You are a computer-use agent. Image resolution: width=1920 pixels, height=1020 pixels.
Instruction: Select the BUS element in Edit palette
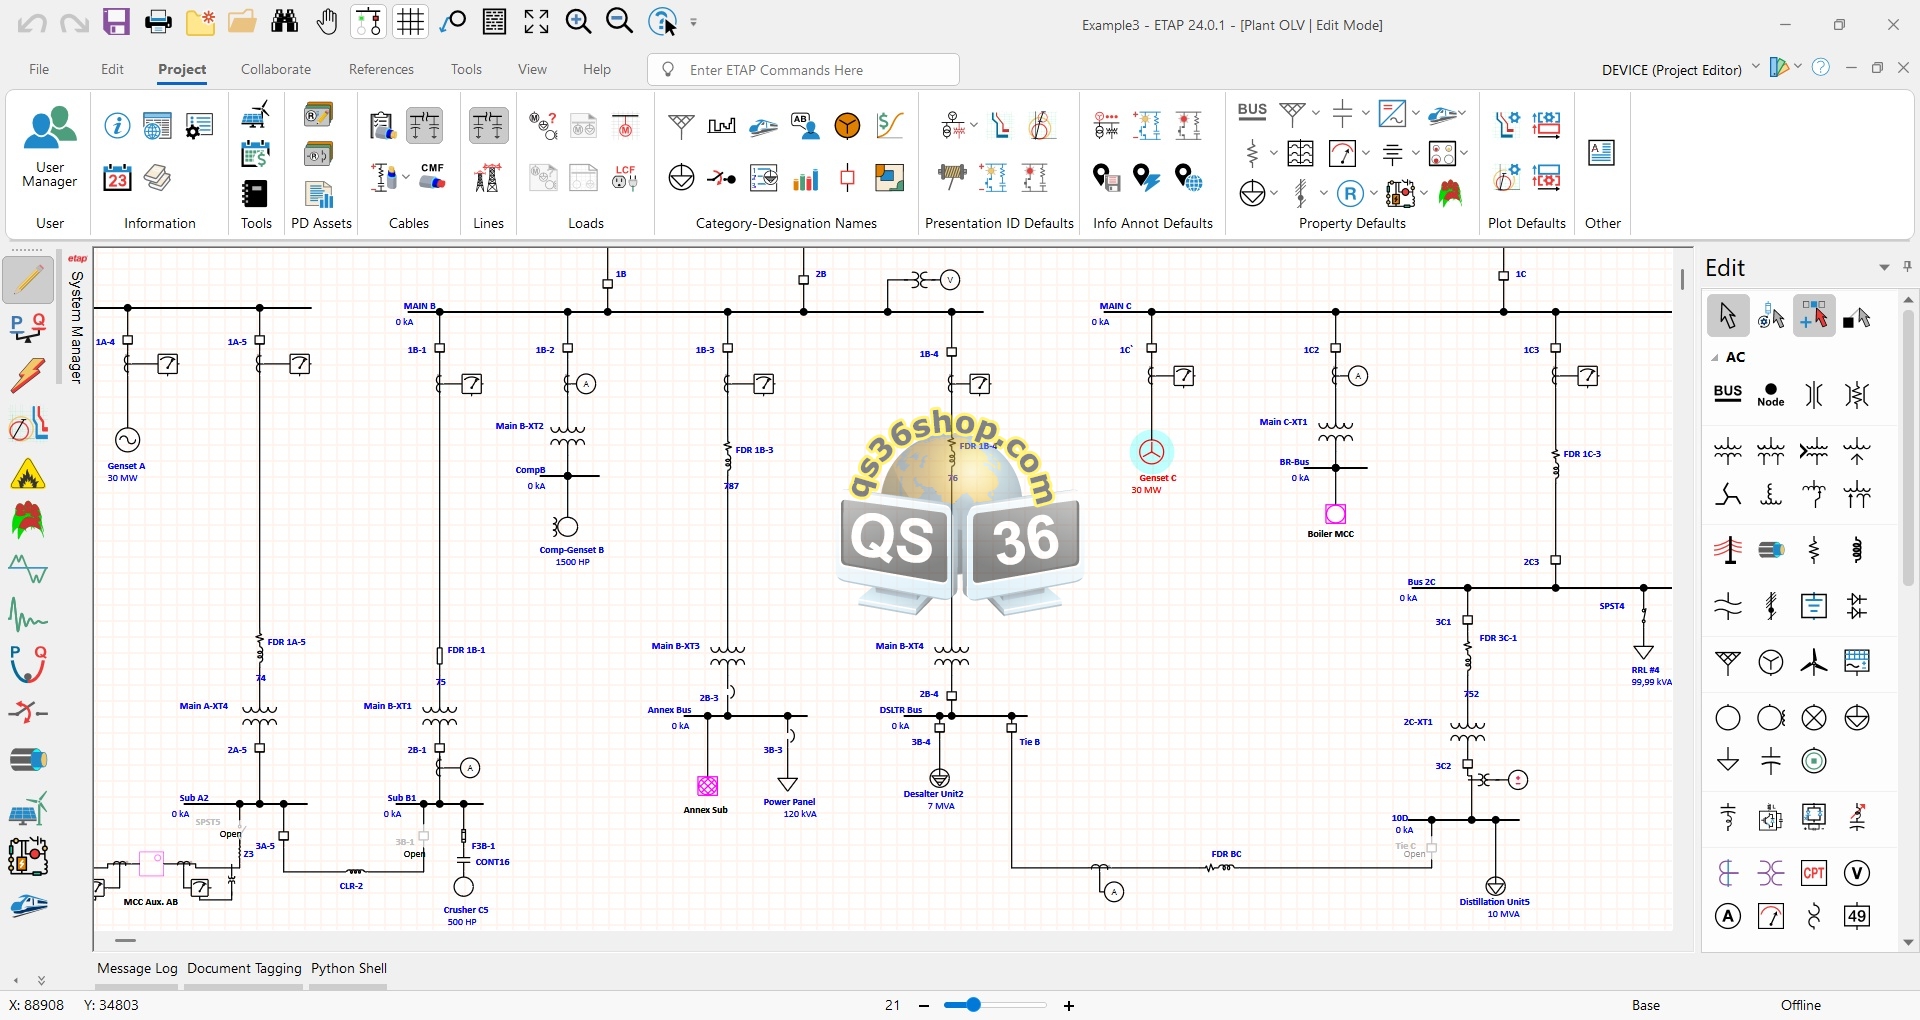[x=1728, y=394]
